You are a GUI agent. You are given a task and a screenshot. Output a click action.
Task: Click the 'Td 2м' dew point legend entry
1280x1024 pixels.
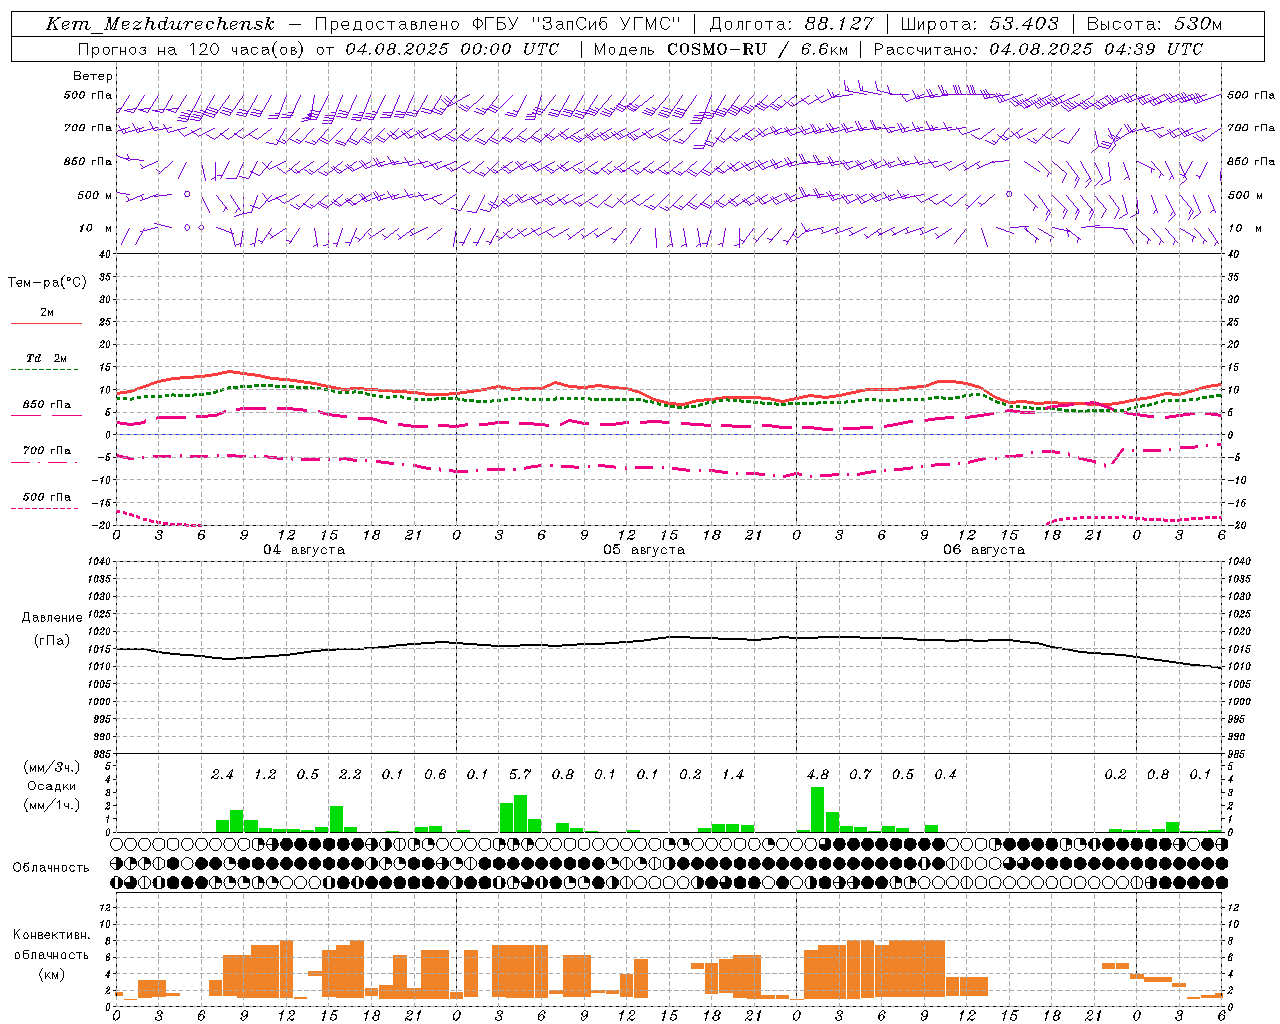click(x=47, y=358)
